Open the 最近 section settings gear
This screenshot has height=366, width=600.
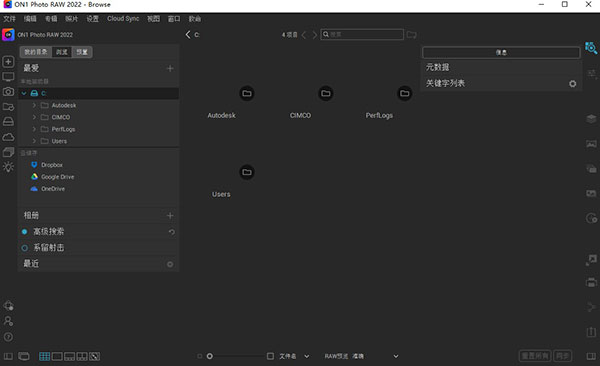170,264
